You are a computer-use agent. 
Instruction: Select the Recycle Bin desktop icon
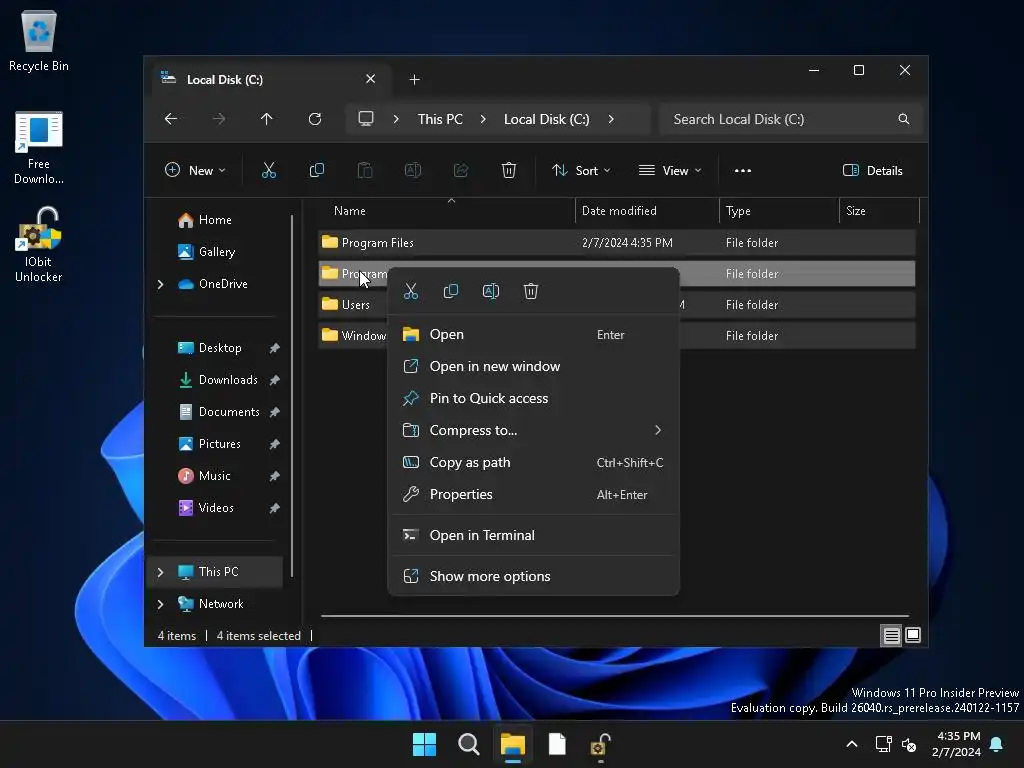39,41
